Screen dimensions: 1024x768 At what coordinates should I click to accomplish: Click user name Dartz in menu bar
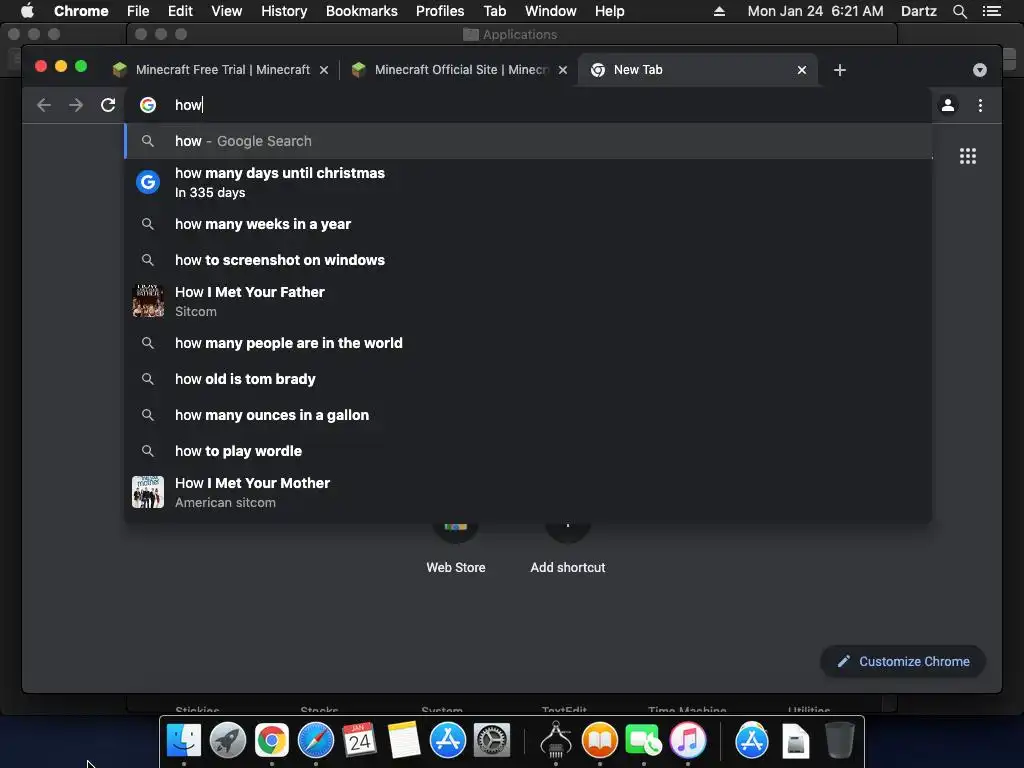(x=918, y=11)
